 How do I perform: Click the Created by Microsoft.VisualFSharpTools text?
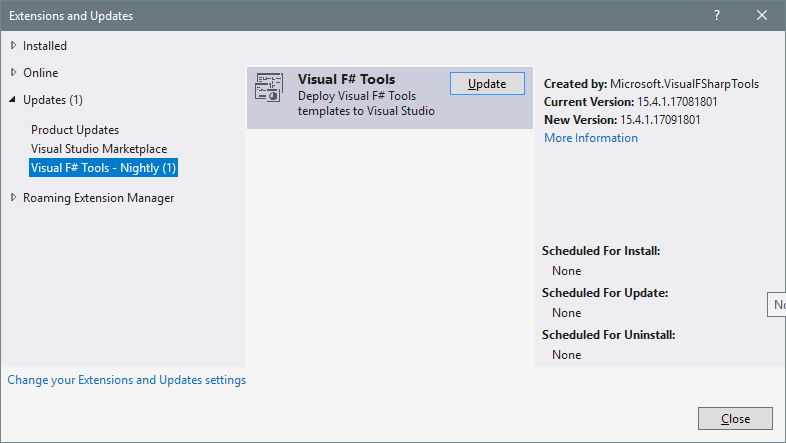(x=651, y=84)
